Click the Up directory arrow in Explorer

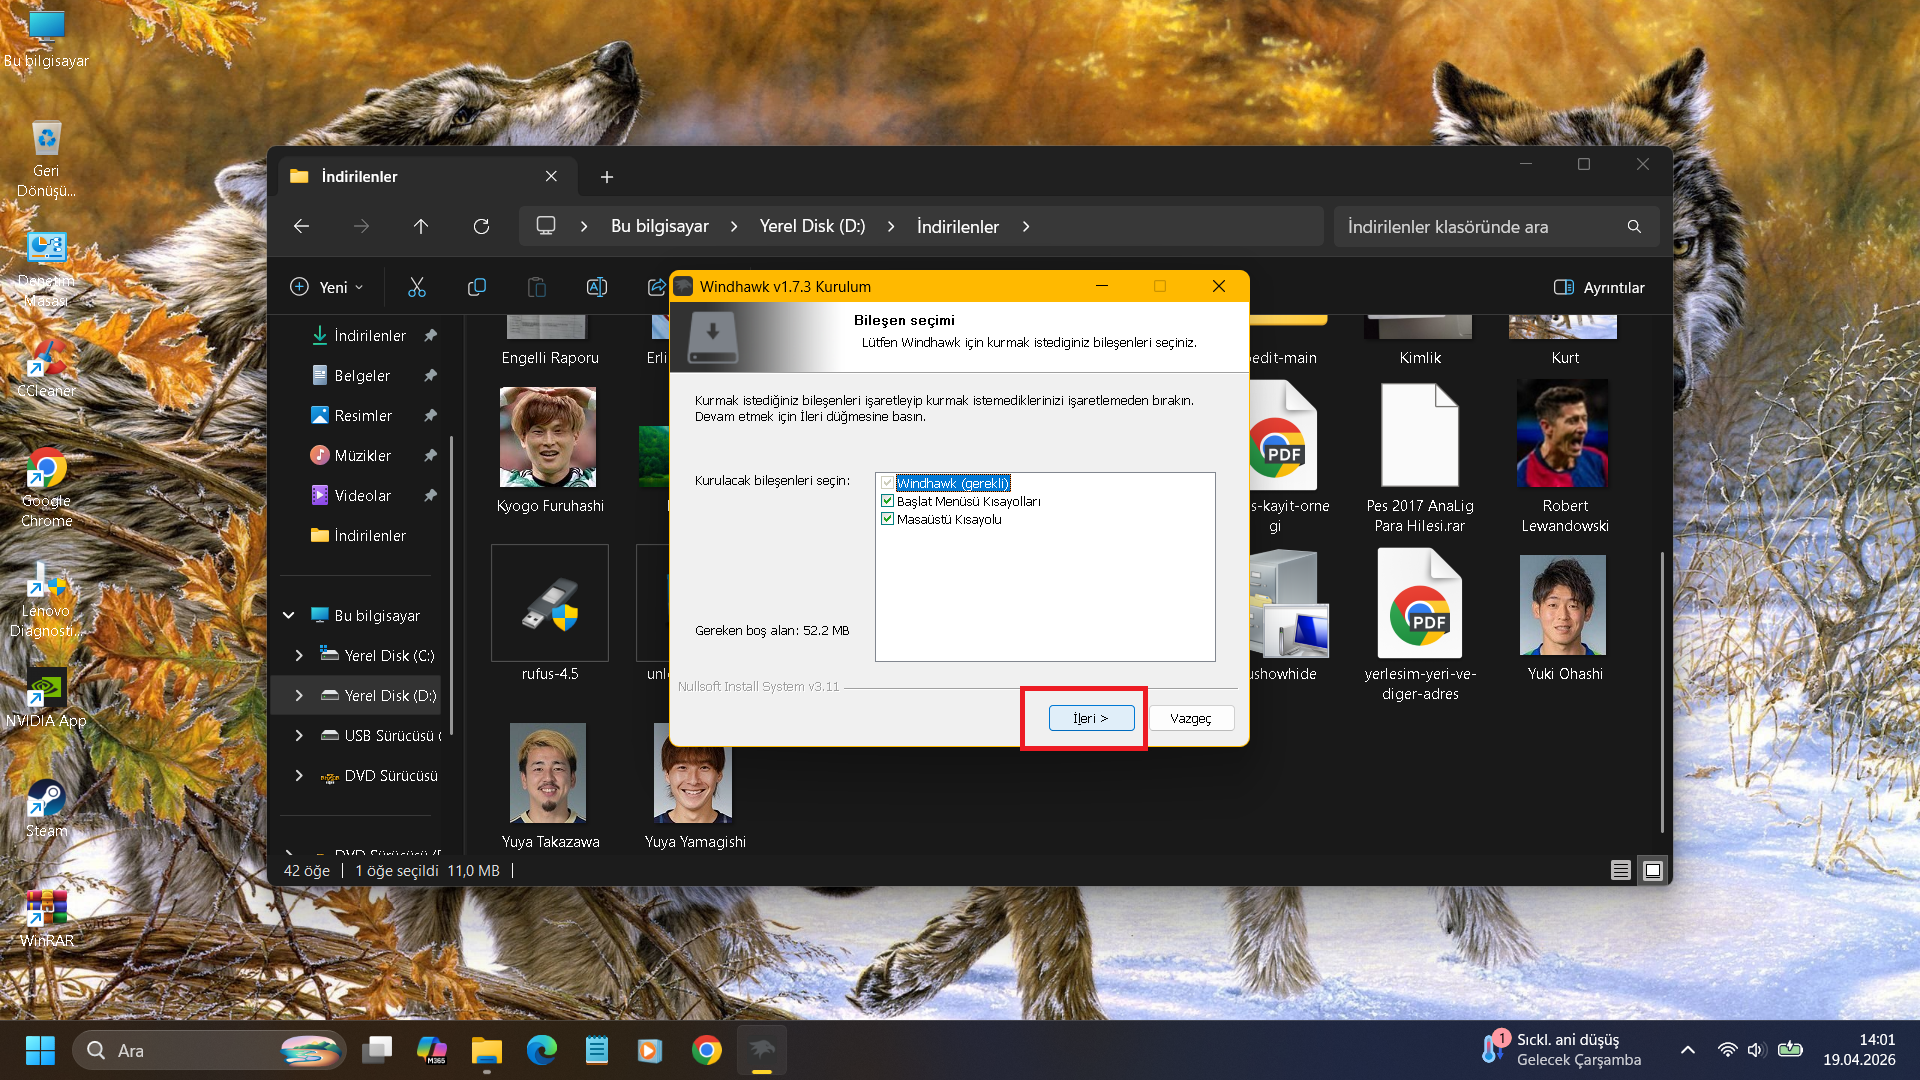pyautogui.click(x=421, y=226)
